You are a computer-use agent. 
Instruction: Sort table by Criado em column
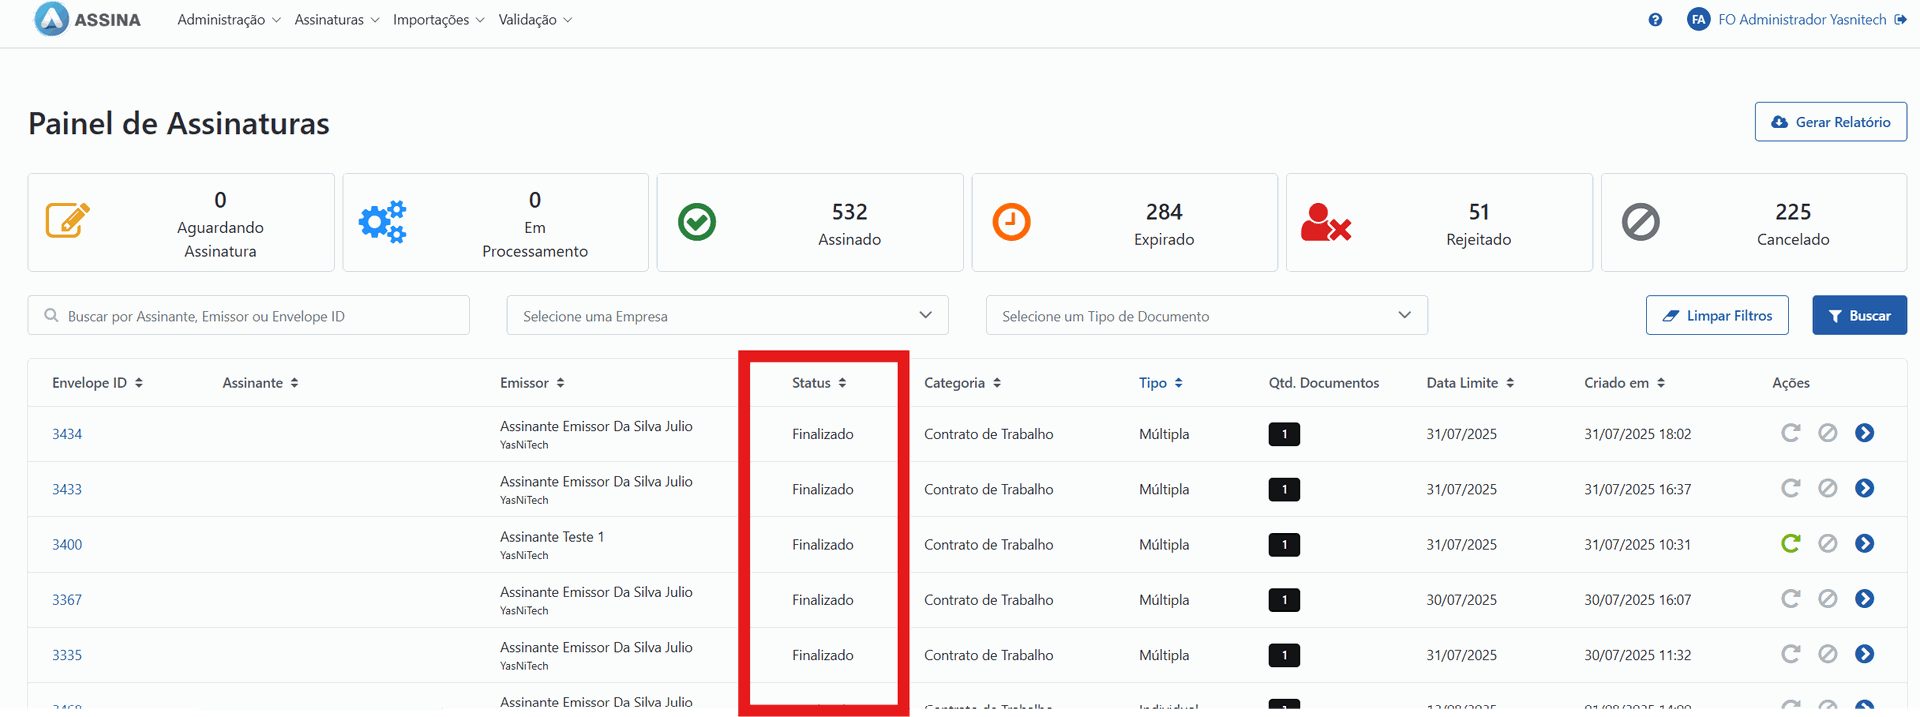point(1624,383)
